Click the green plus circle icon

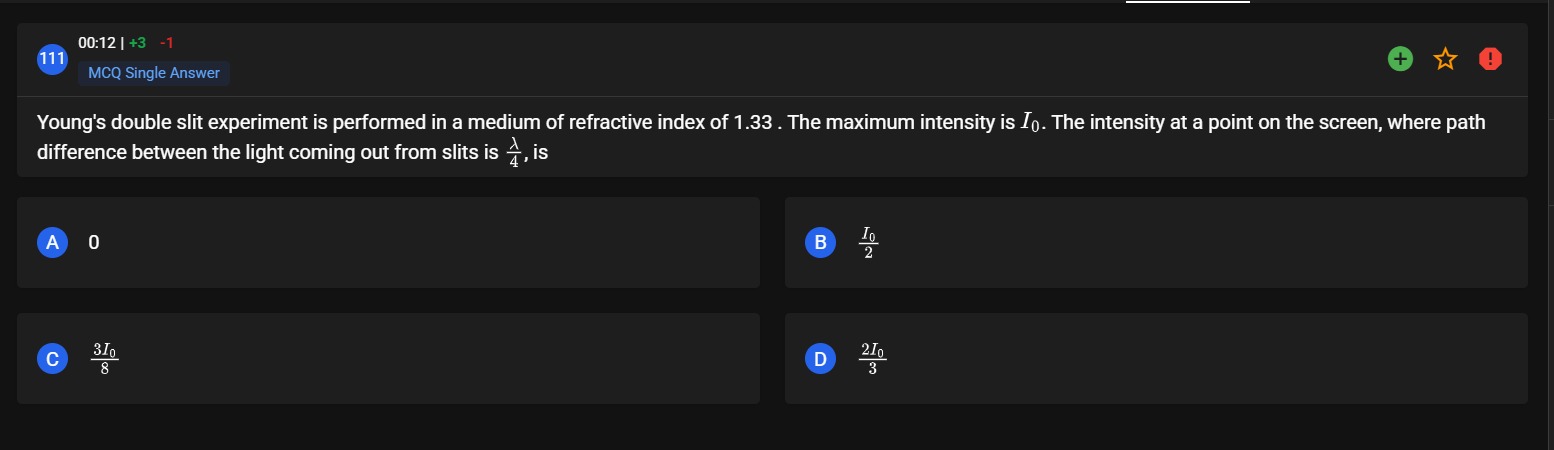tap(1401, 60)
